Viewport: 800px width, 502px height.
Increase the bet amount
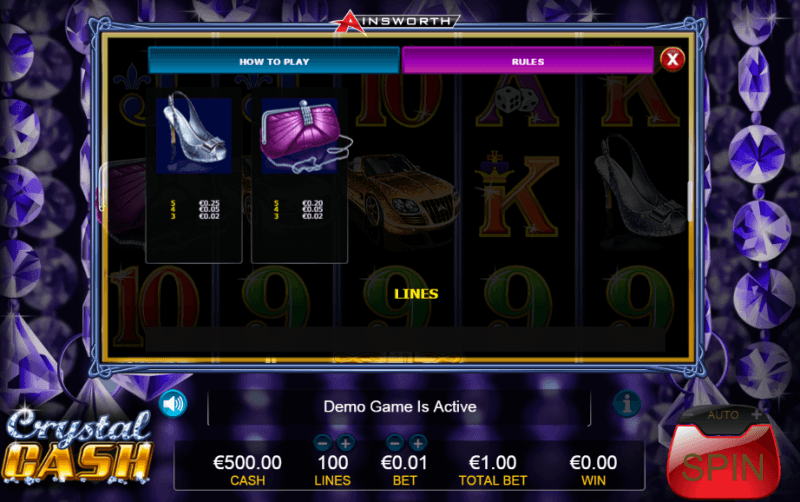pos(418,443)
